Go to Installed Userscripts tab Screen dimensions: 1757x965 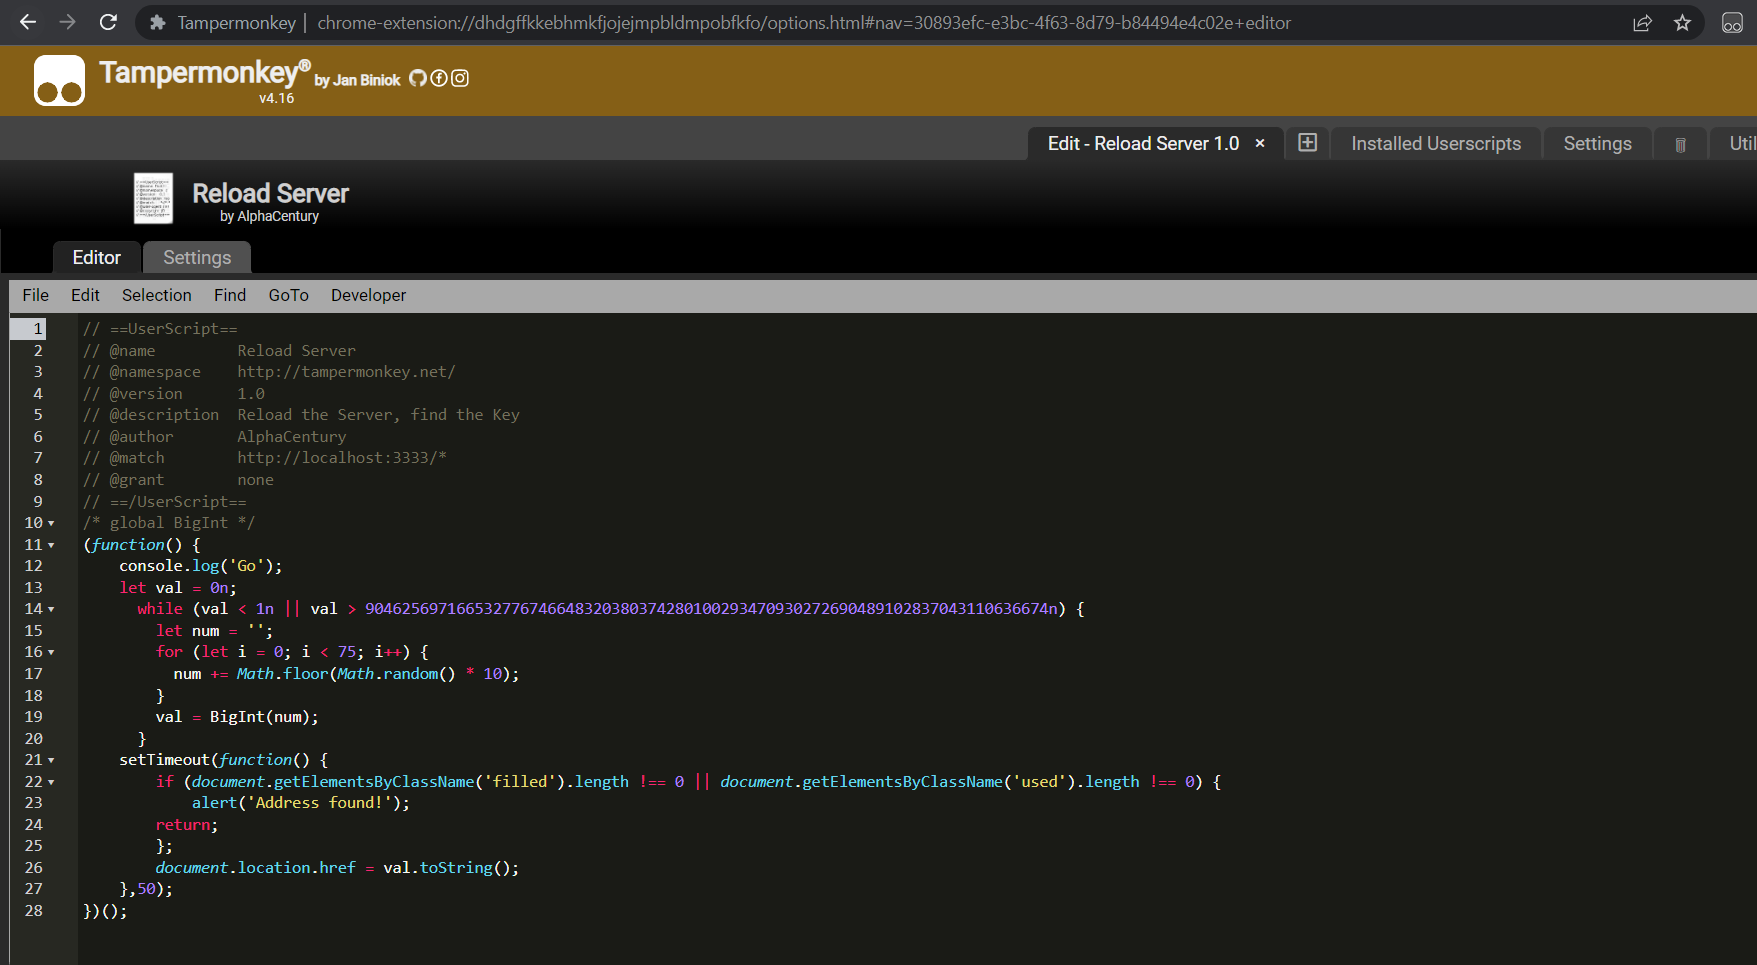(1435, 144)
